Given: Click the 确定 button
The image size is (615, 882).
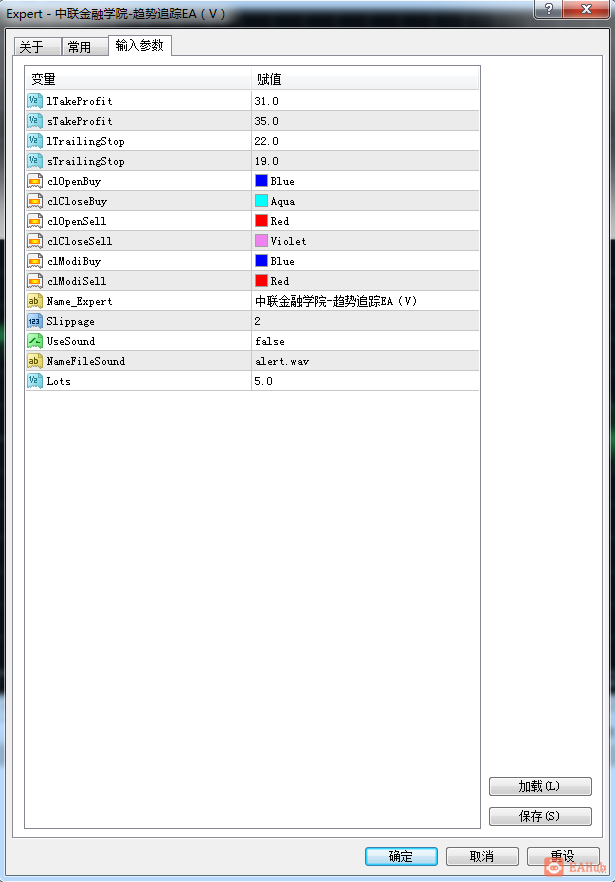Looking at the screenshot, I should click(401, 856).
